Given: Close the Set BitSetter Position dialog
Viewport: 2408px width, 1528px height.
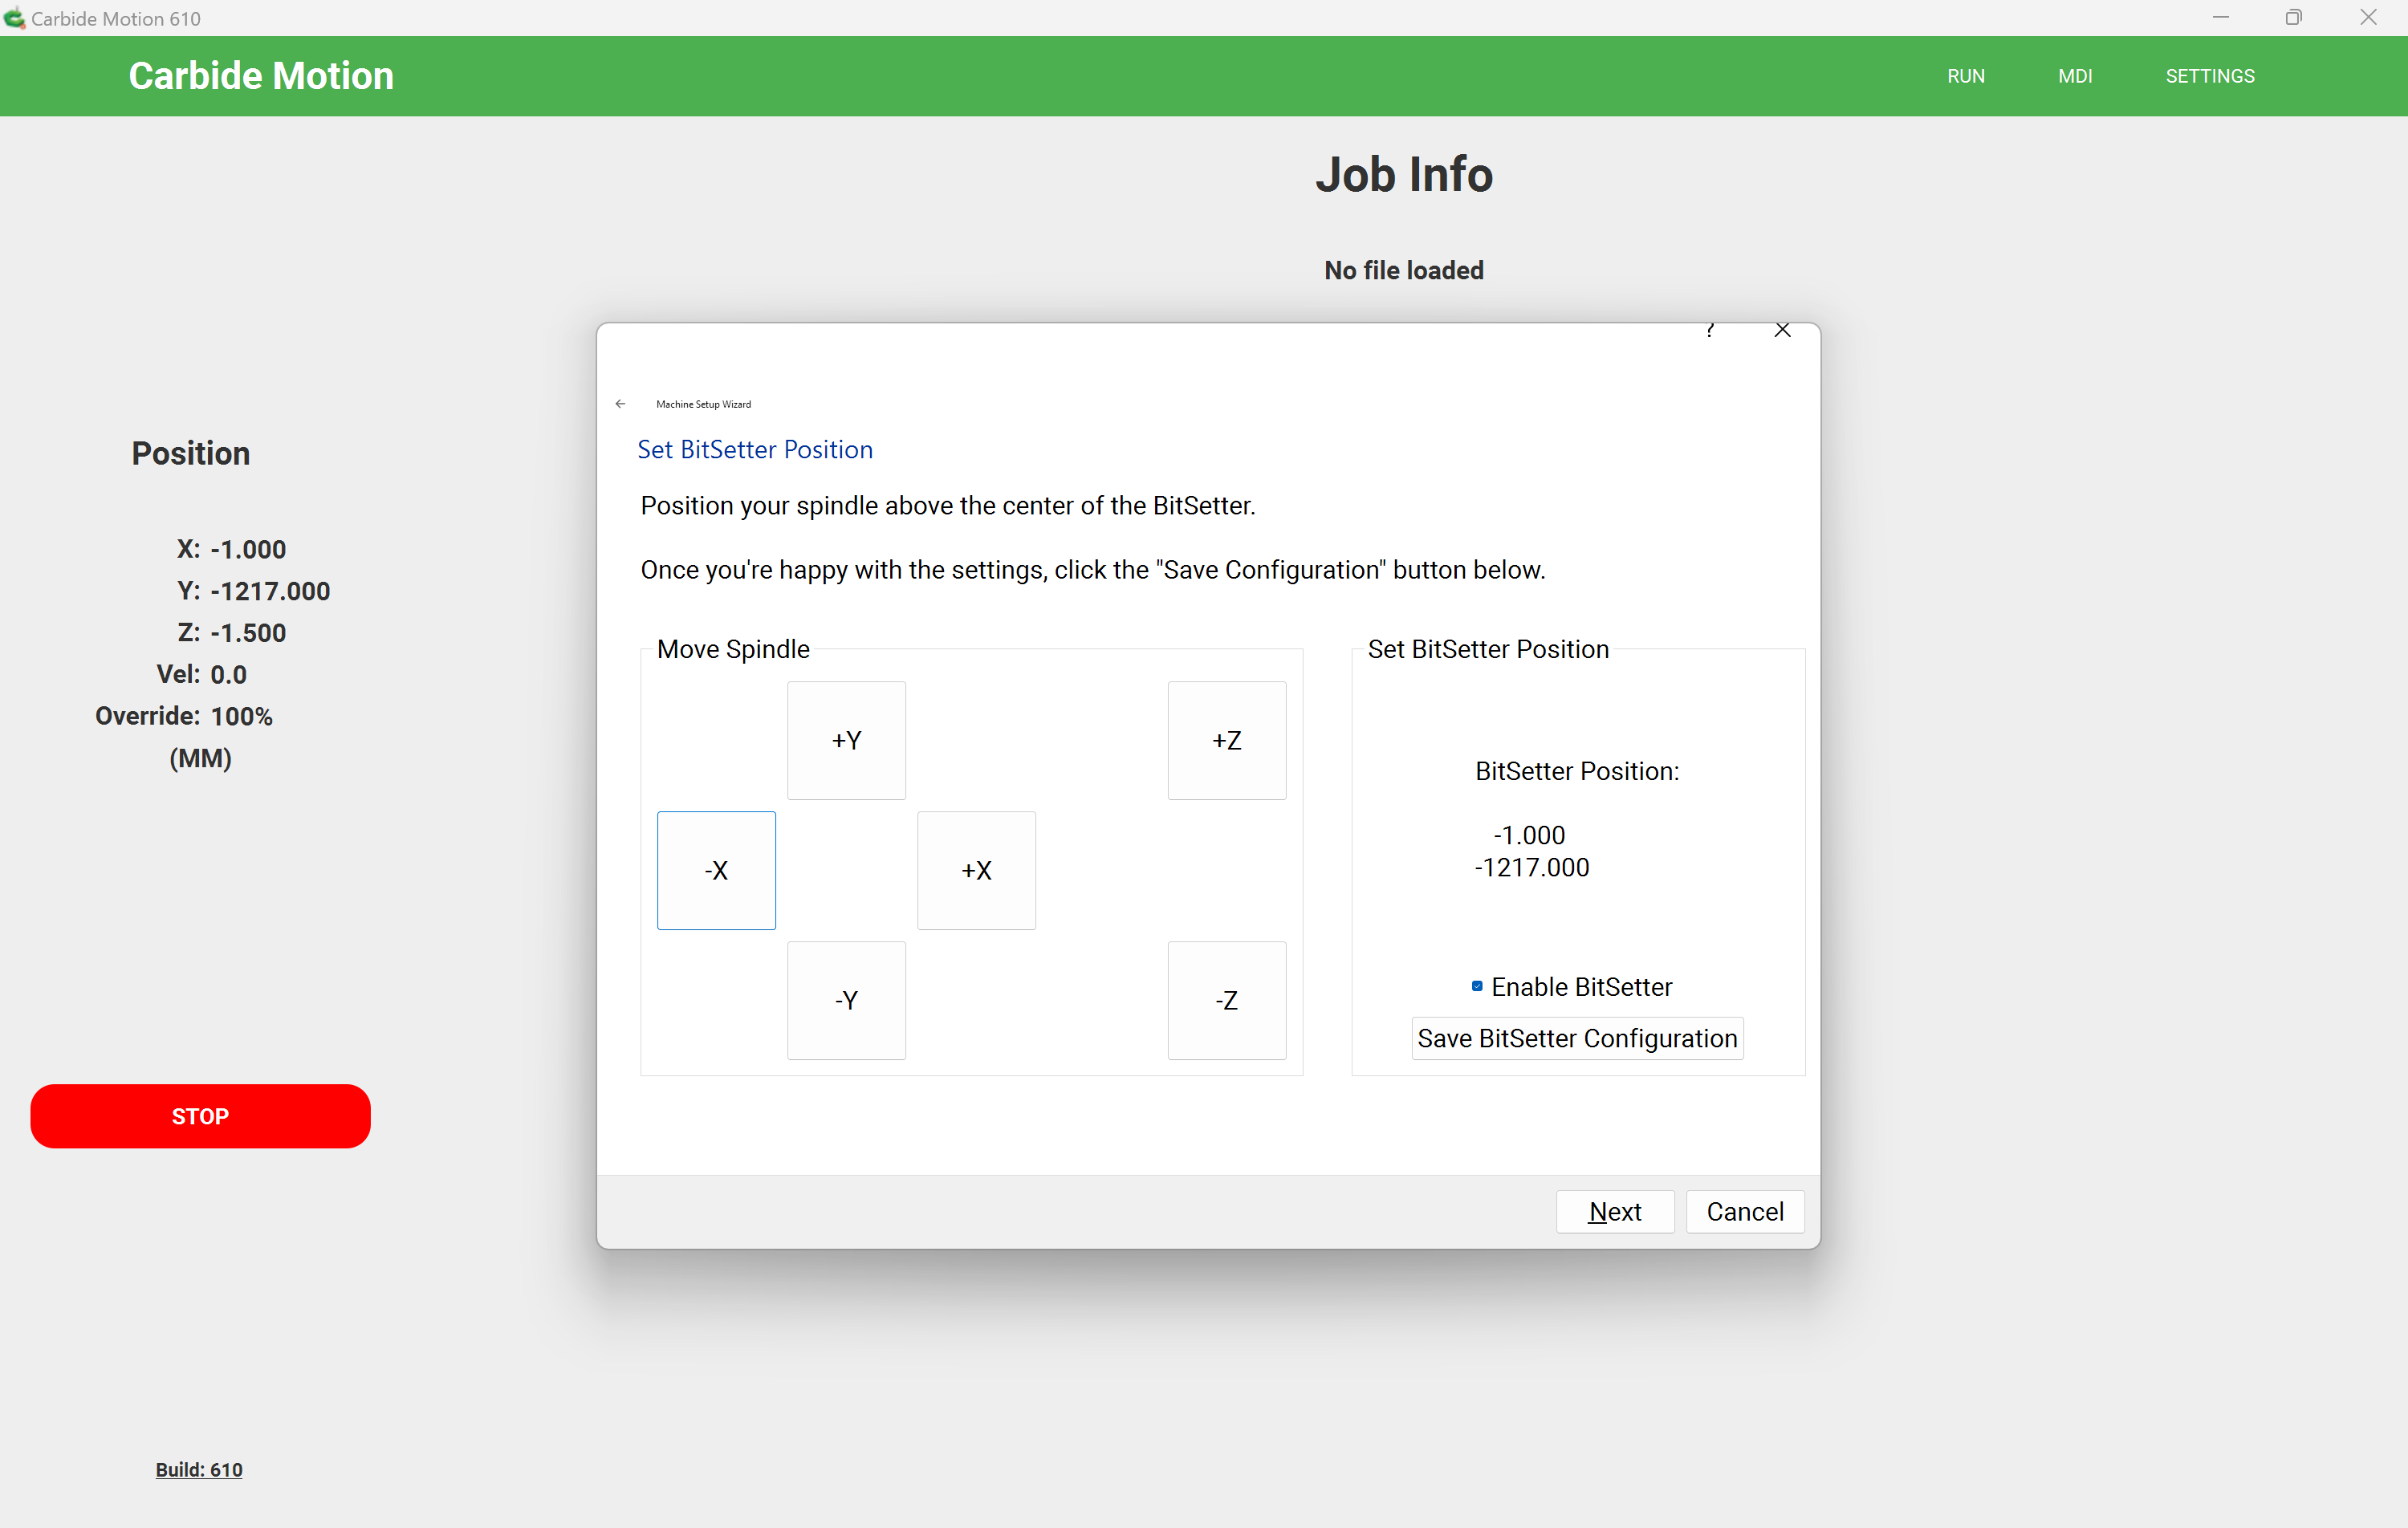Looking at the screenshot, I should pyautogui.click(x=1782, y=330).
